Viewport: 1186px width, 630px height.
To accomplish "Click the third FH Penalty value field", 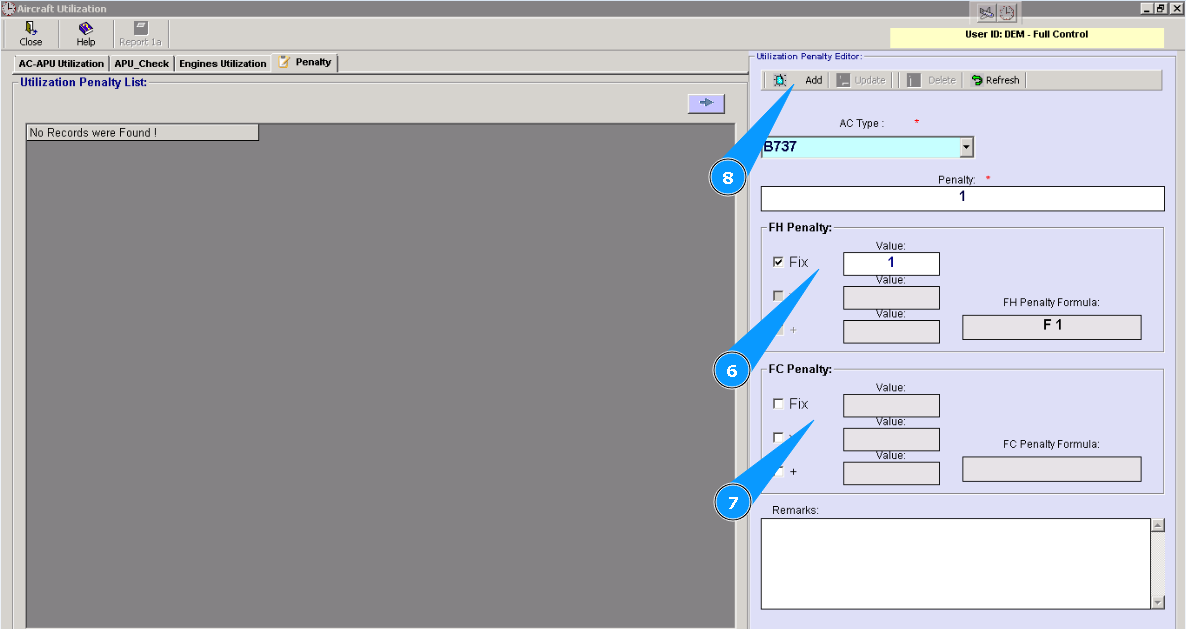I will click(x=891, y=331).
